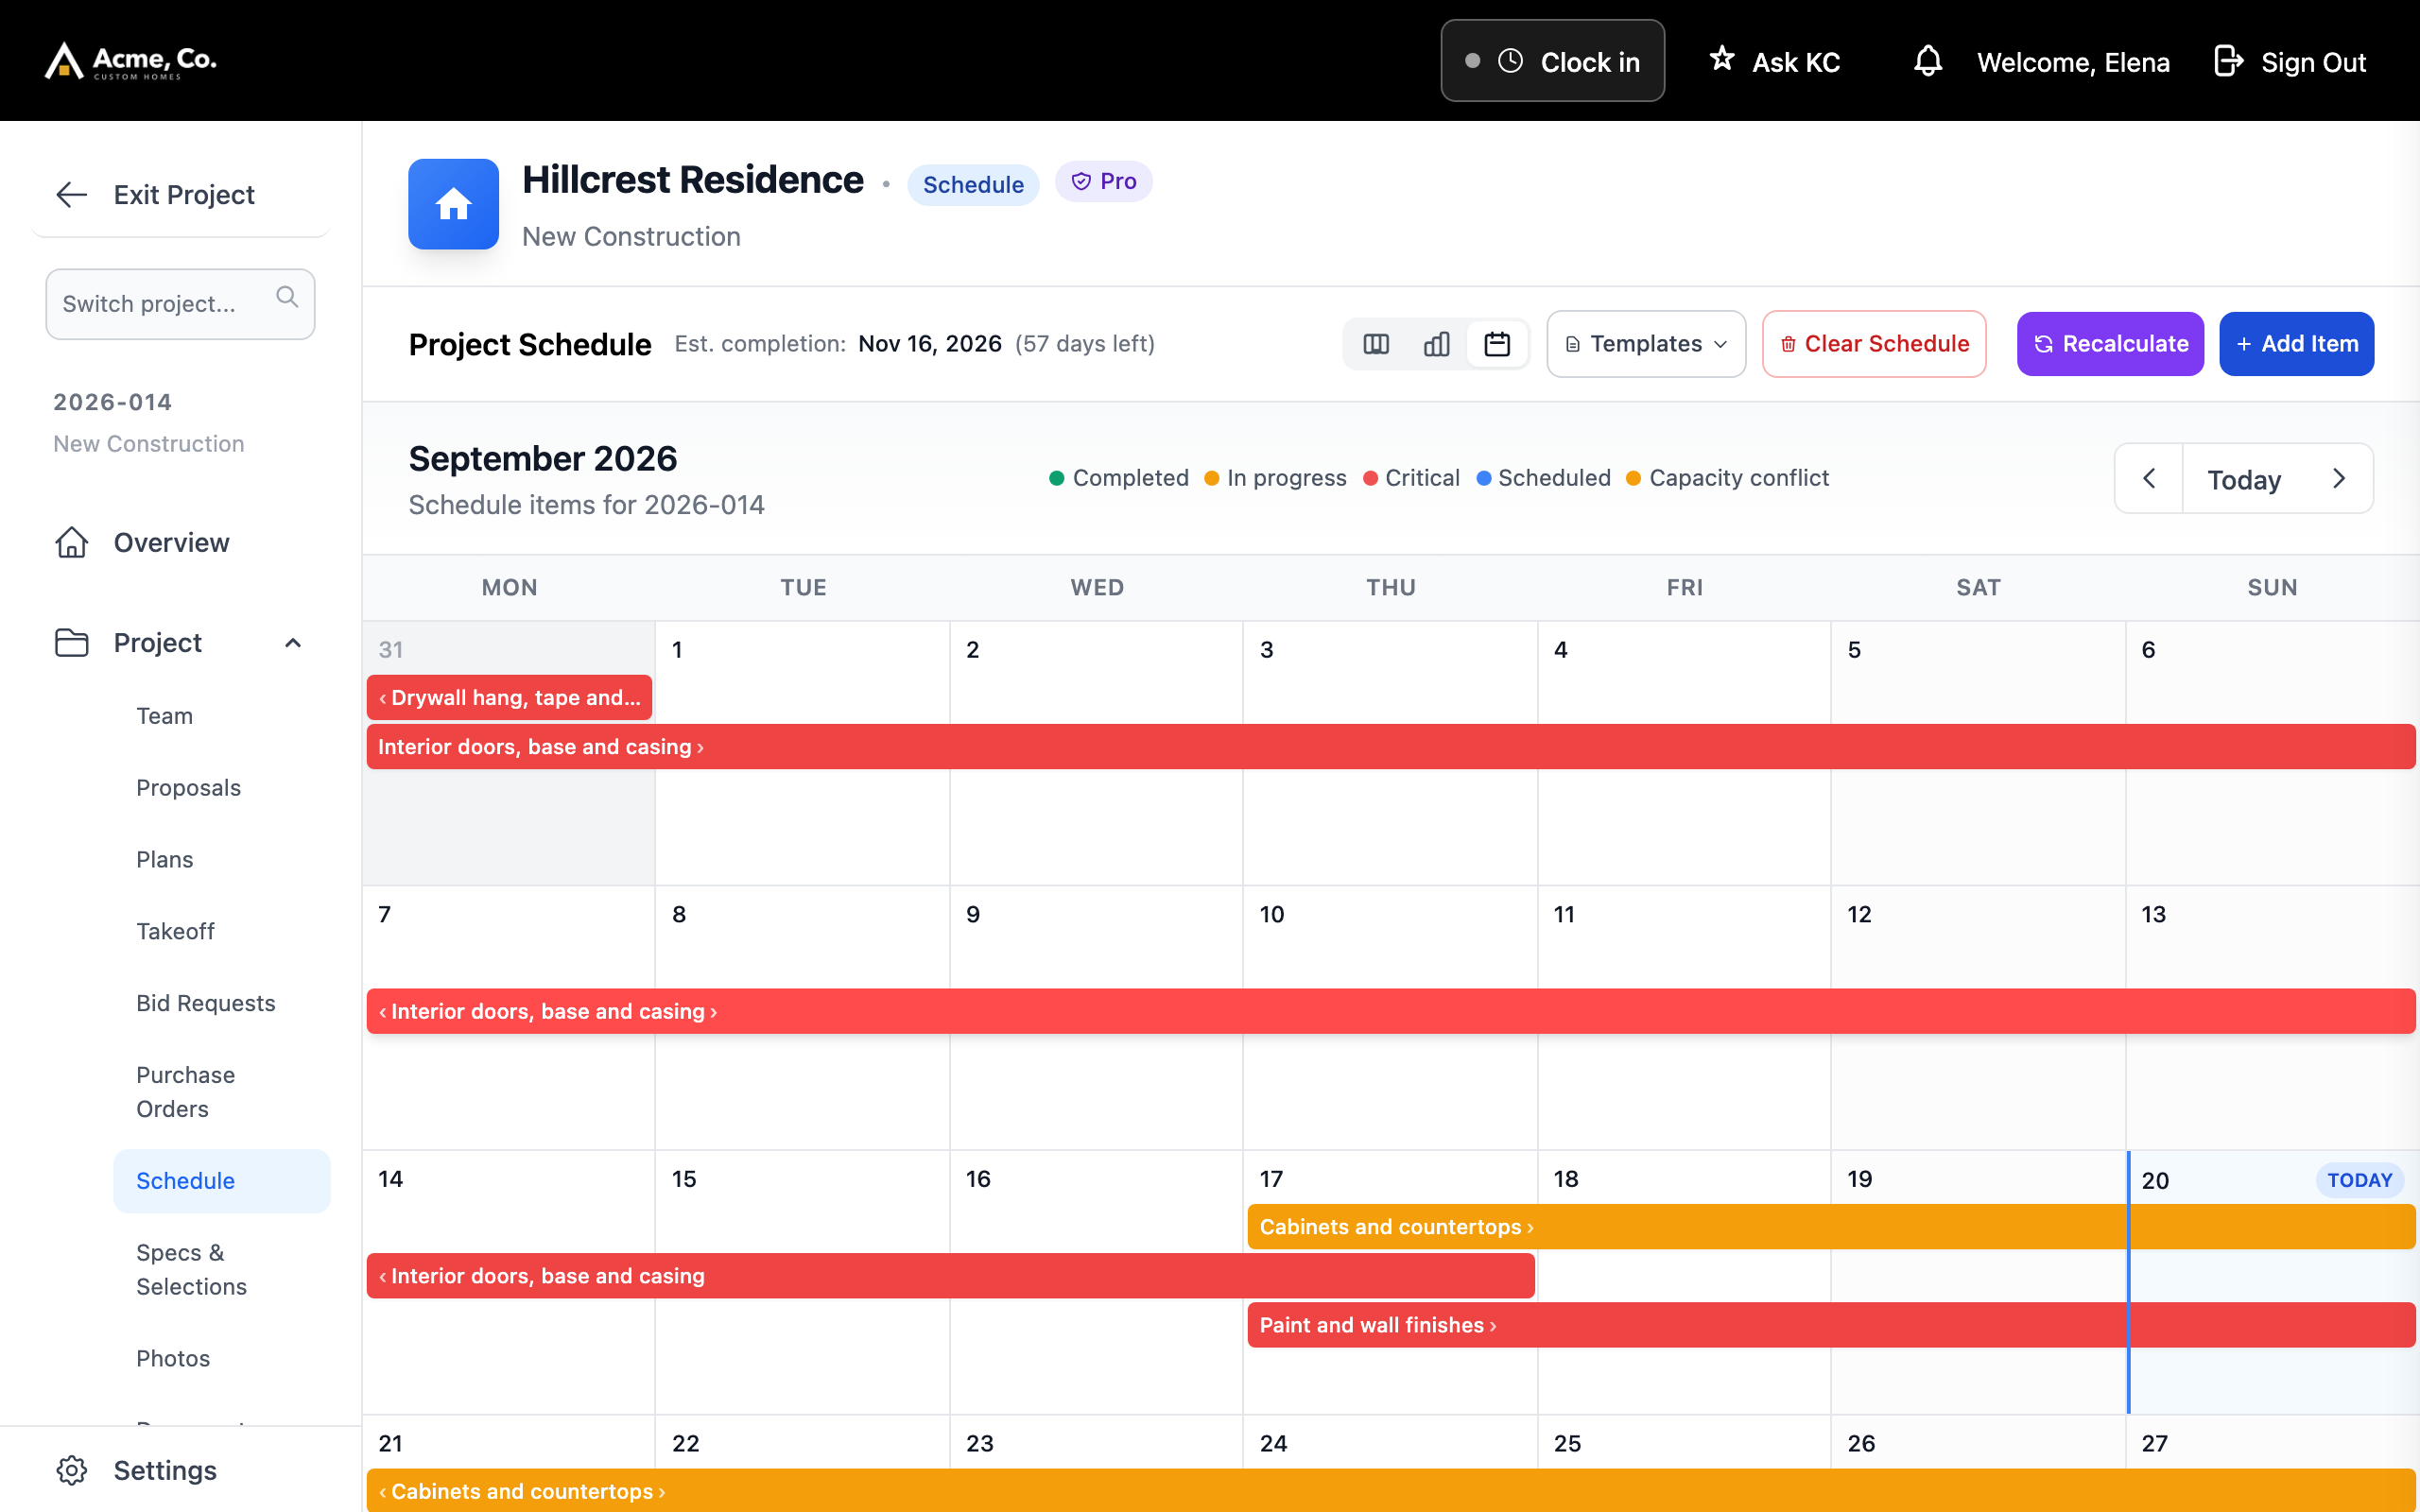Screen dimensions: 2420x1512
Task: Open Purchase Orders in sidebar
Action: (x=186, y=1092)
